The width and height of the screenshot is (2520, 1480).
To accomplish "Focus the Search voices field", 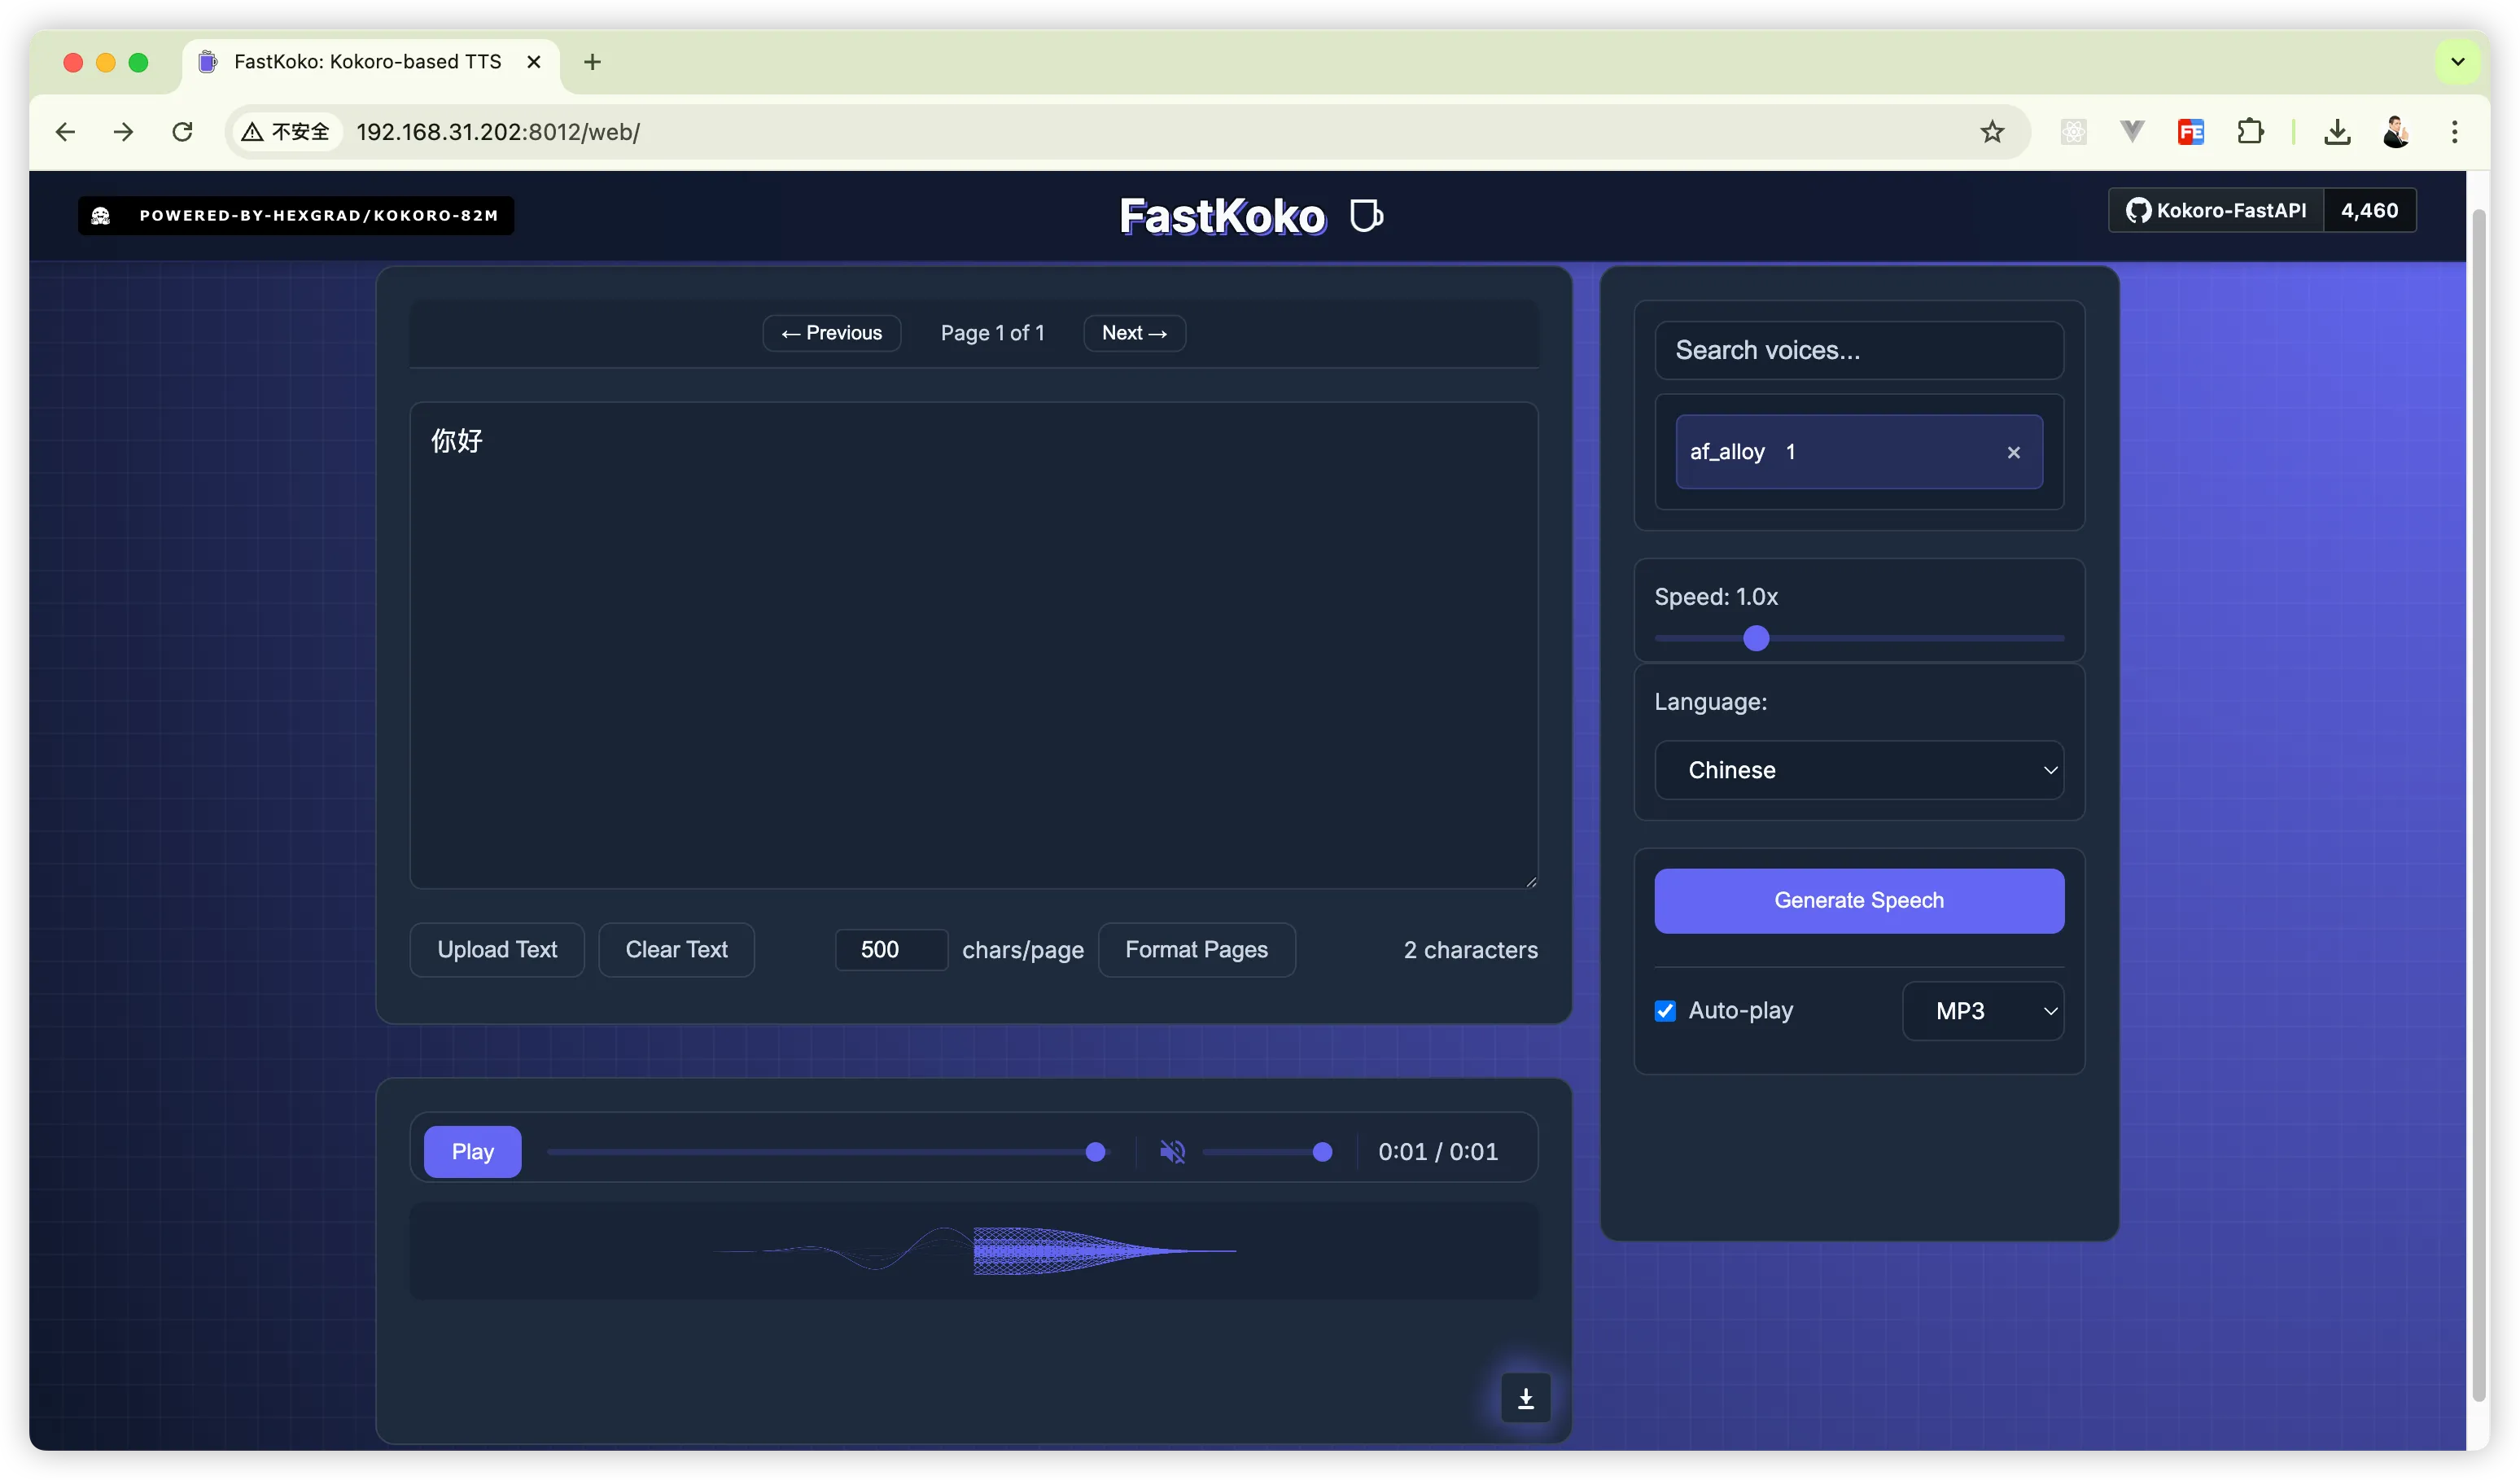I will click(x=1859, y=350).
